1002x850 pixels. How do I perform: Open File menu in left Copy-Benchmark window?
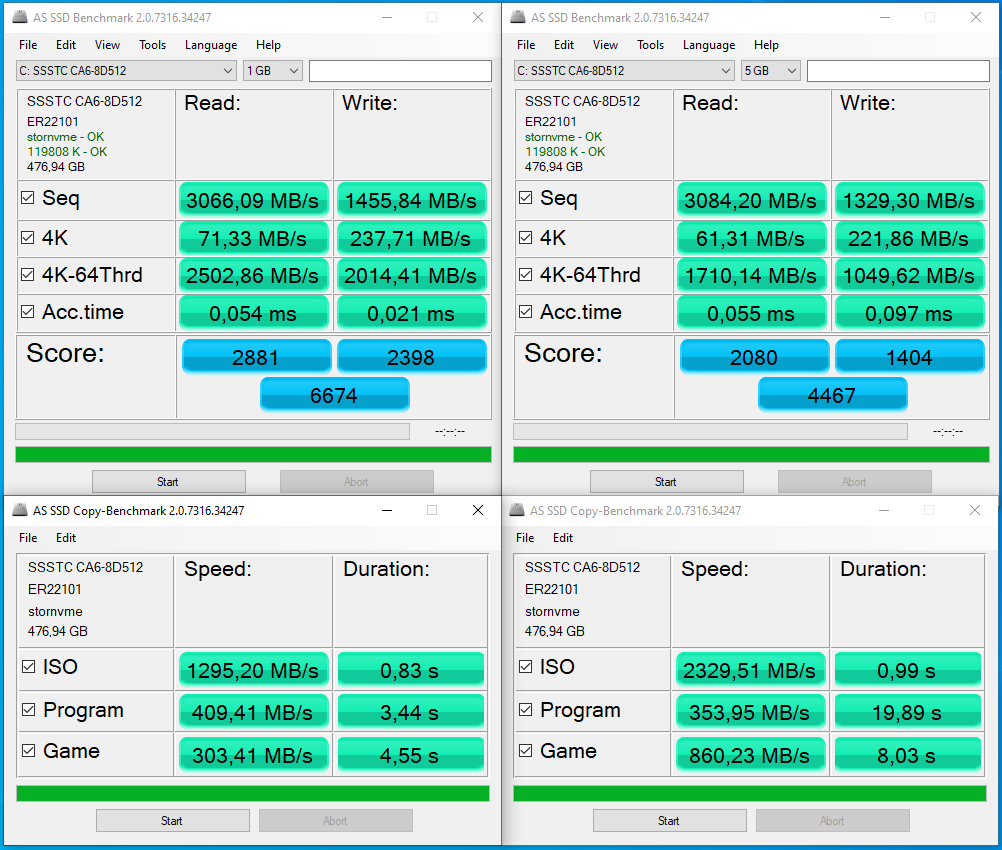click(x=28, y=537)
